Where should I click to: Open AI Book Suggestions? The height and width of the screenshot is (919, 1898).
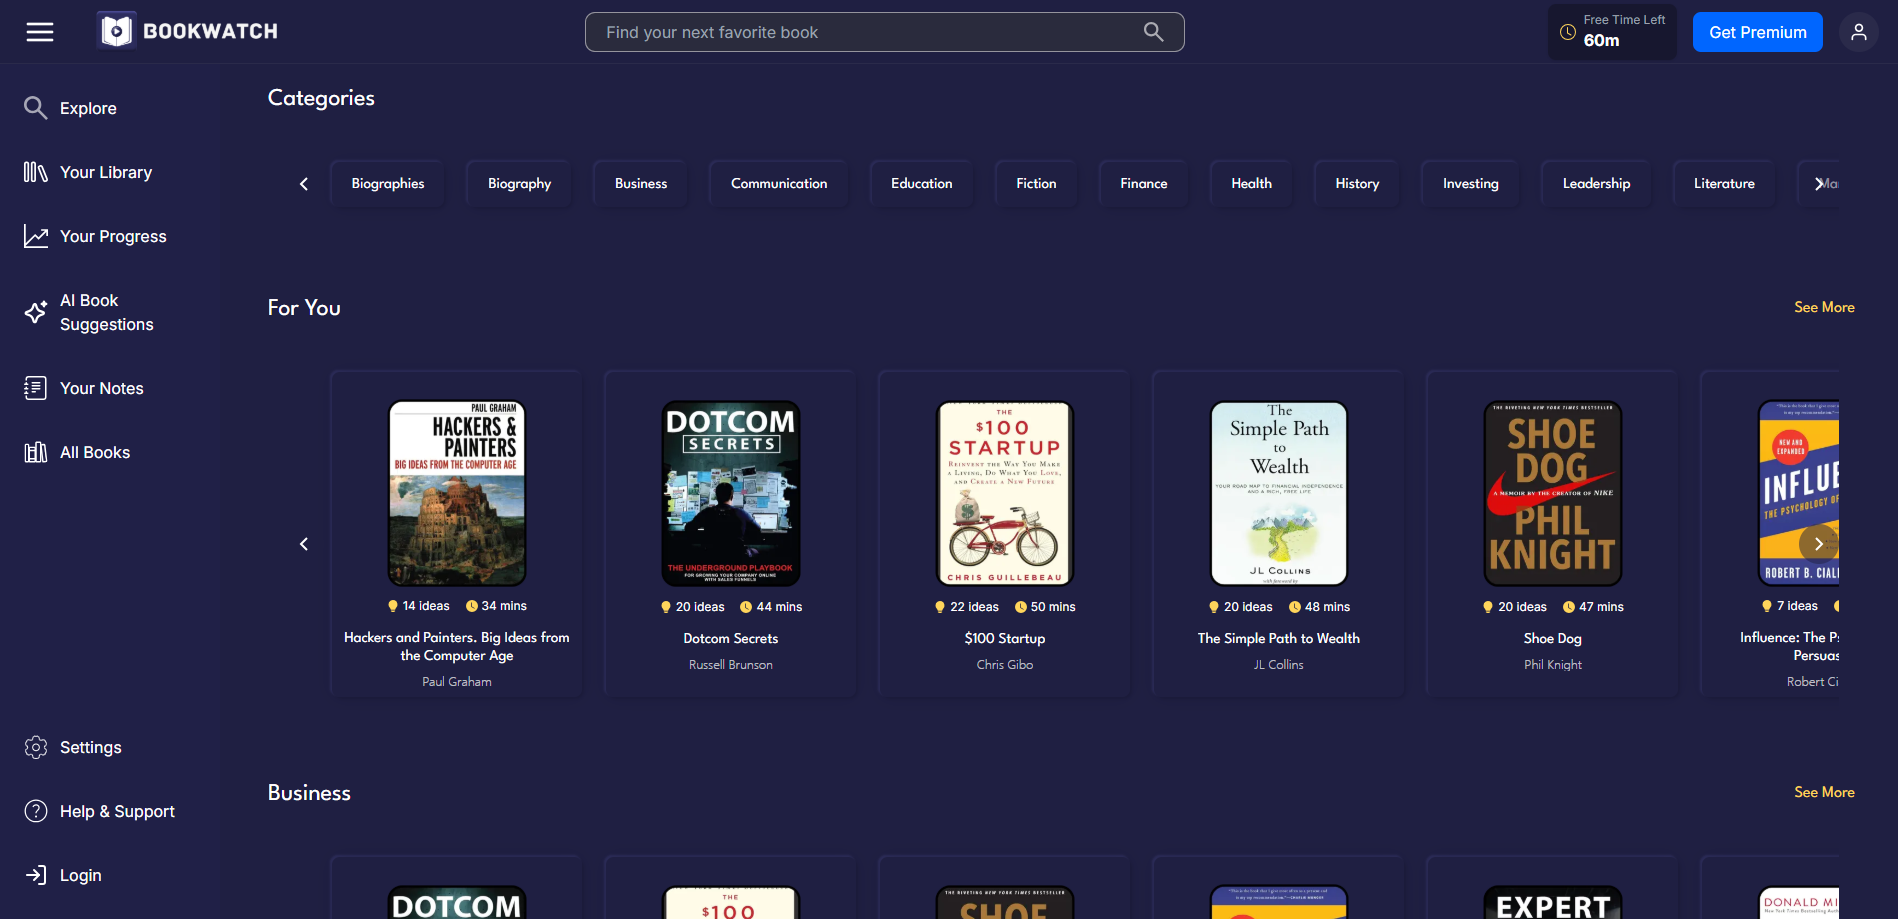coord(106,311)
